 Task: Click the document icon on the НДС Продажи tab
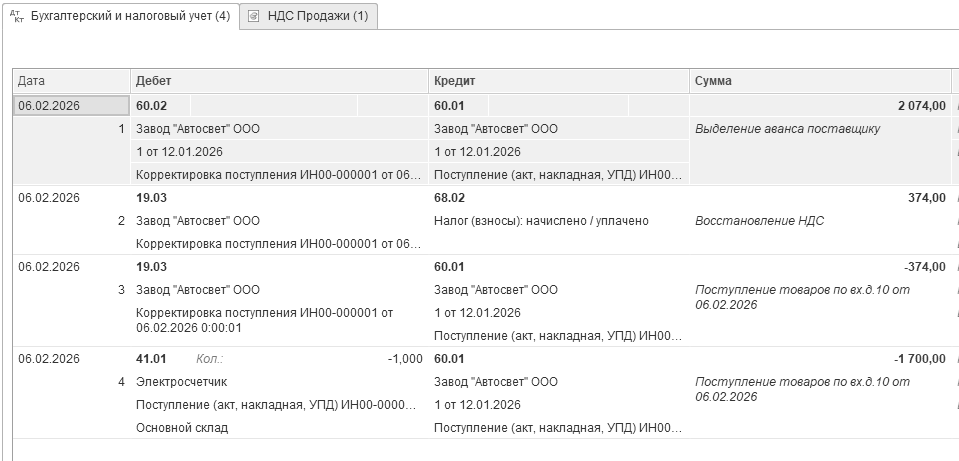(253, 16)
